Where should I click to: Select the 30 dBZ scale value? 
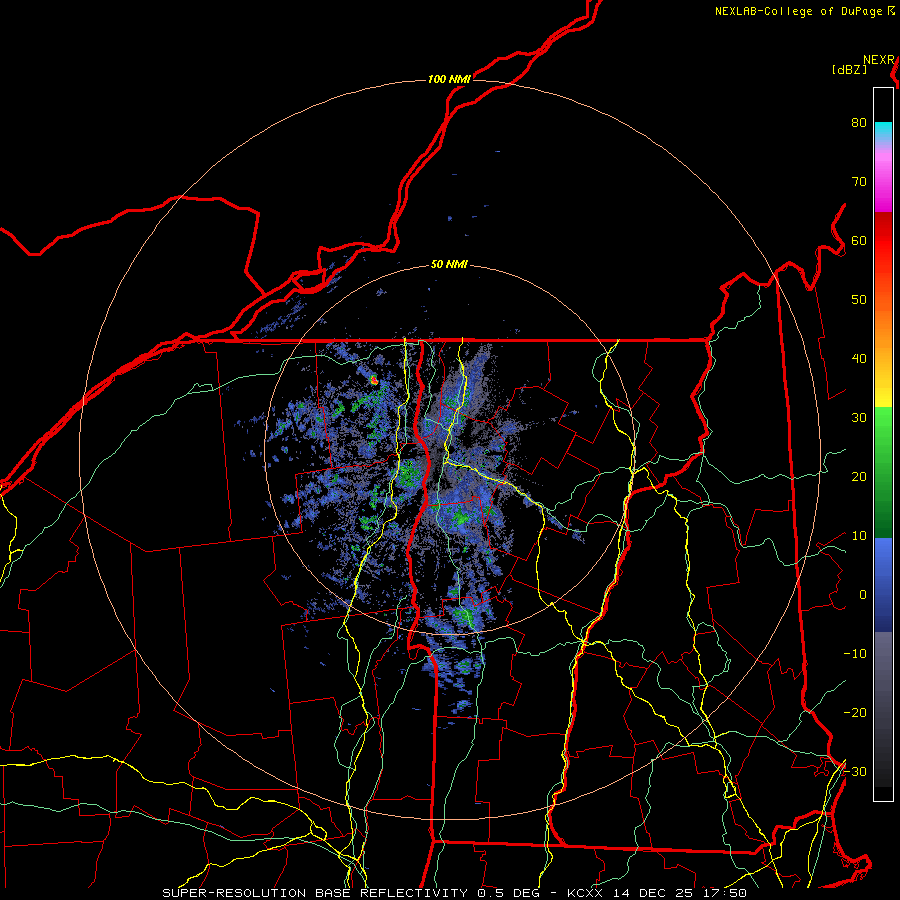click(859, 417)
